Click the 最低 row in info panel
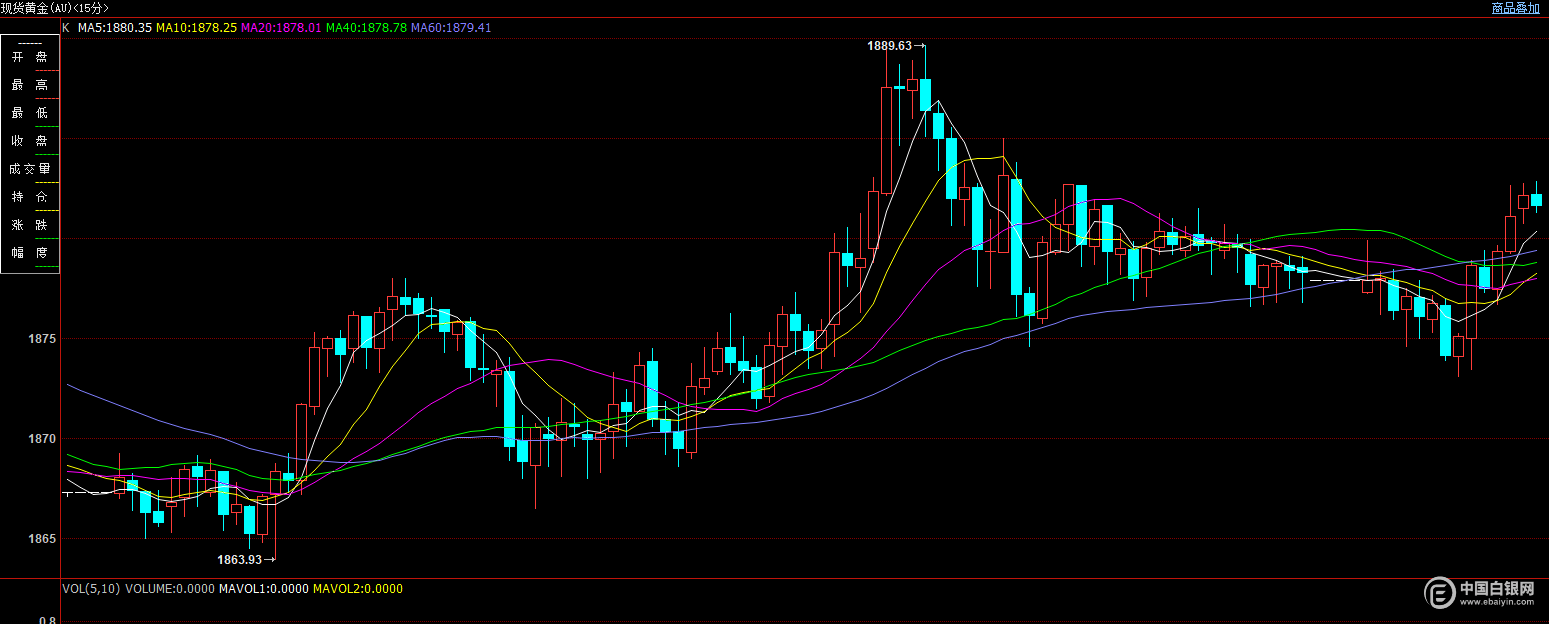1549x624 pixels. point(30,113)
